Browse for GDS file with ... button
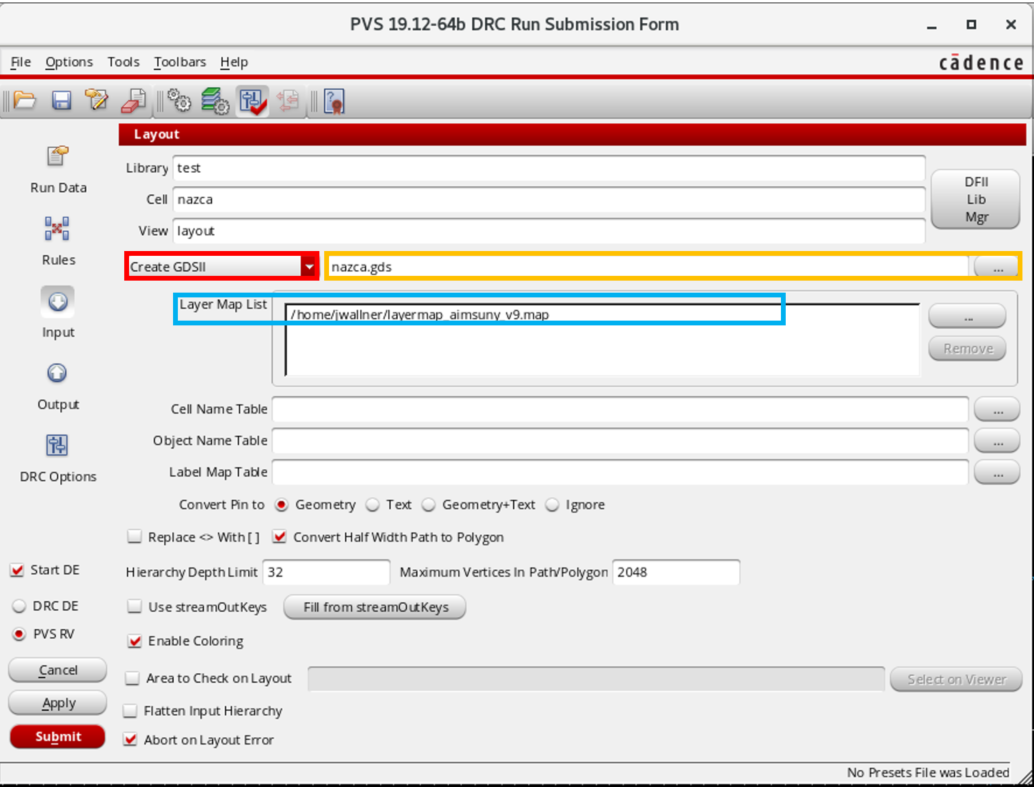The width and height of the screenshot is (1034, 787). 997,267
